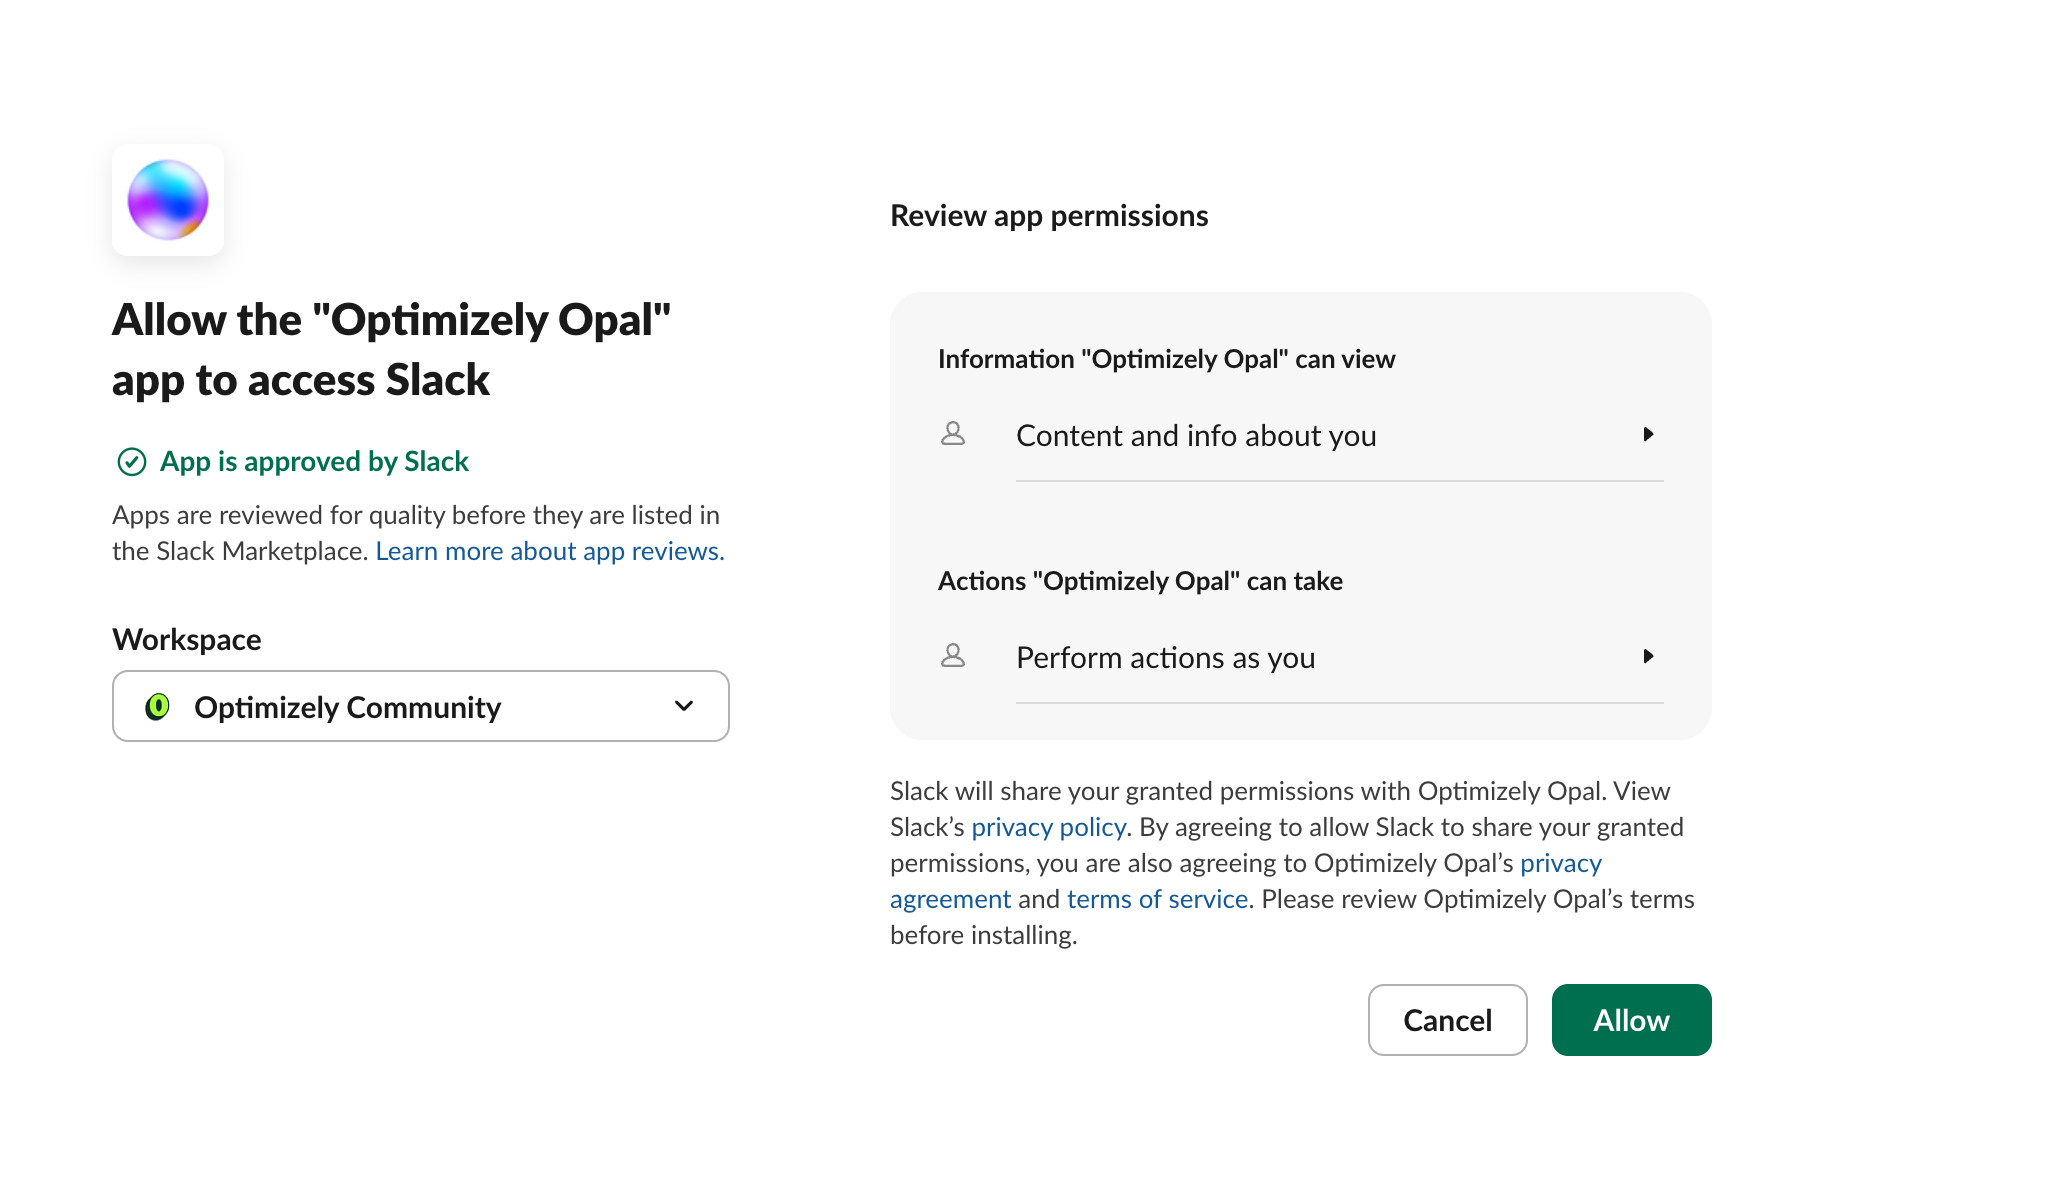The image size is (2048, 1188).
Task: Click App is approved by Slack text
Action: [x=314, y=461]
